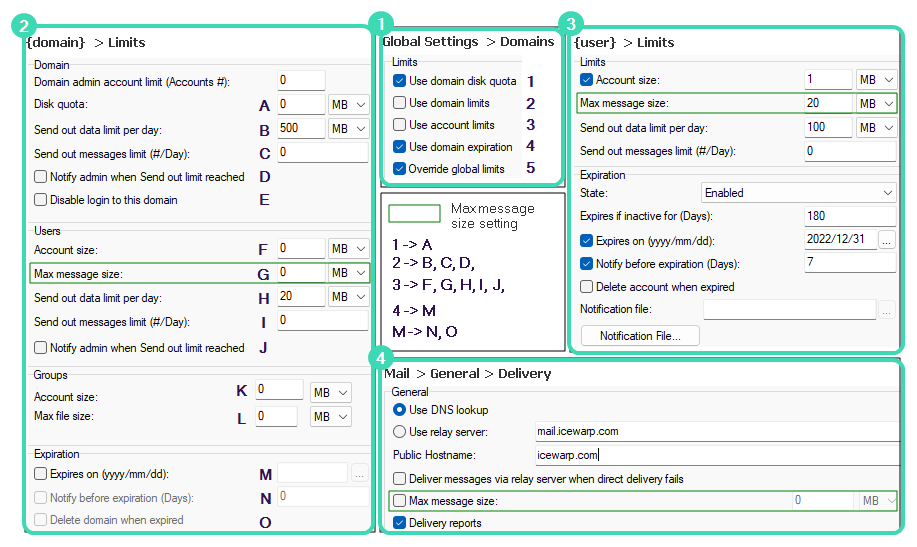Image resolution: width=917 pixels, height=547 pixels.
Task: Open the State dropdown showing Enabled
Action: [798, 193]
